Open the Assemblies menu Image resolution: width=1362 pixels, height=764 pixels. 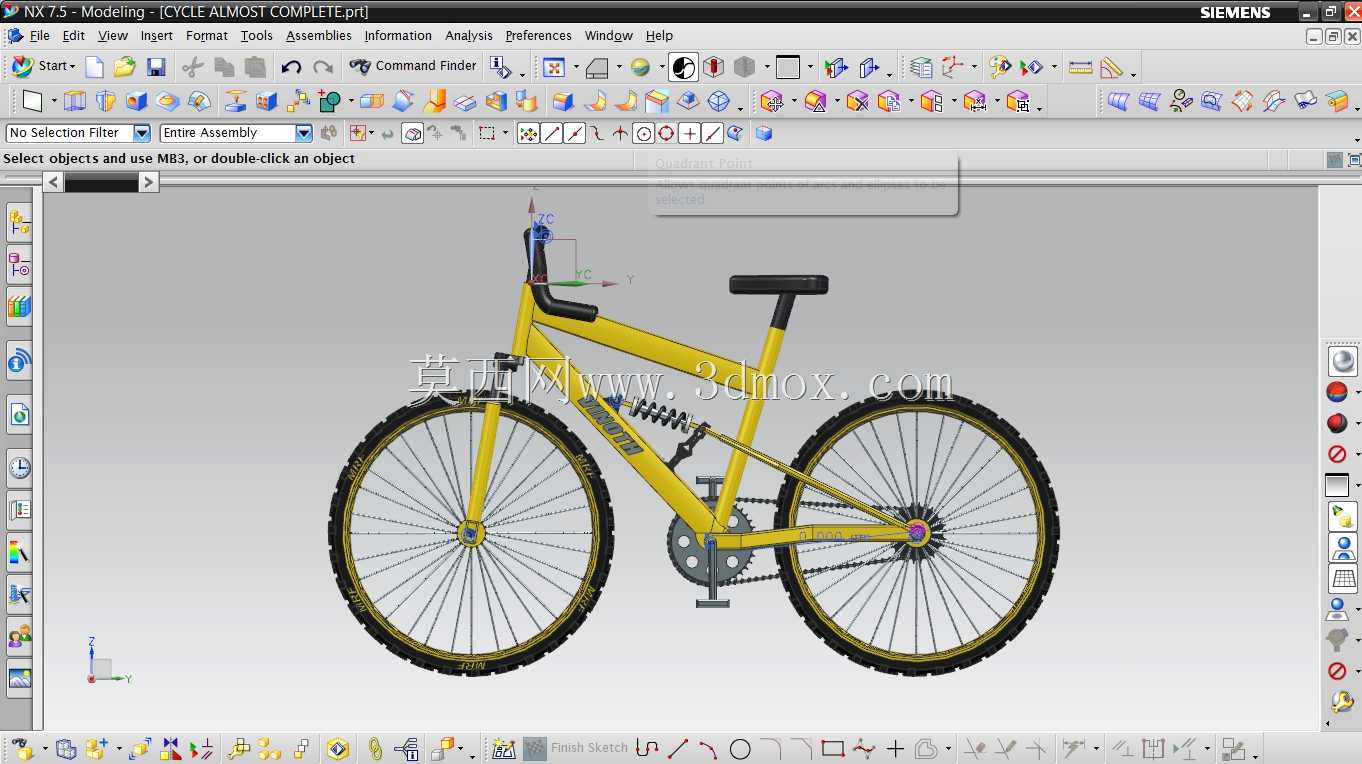point(318,36)
